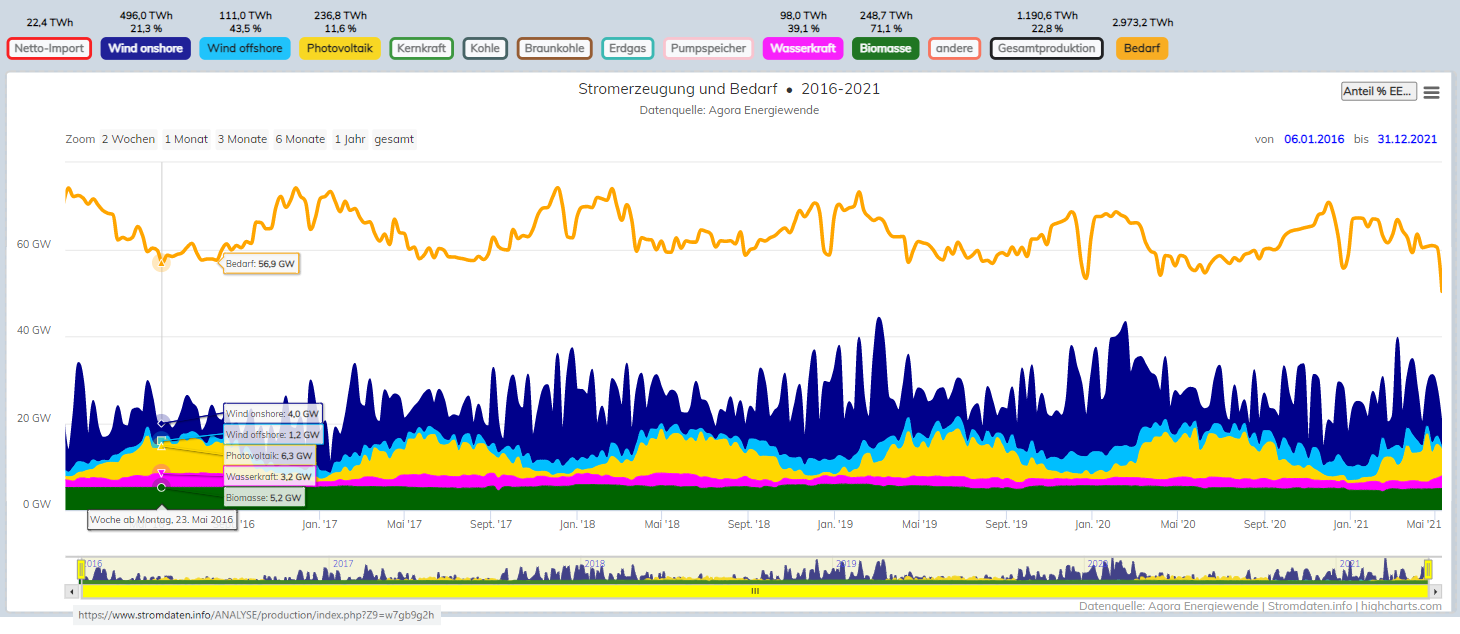
Task: Enable the Kernkraft series
Action: coord(421,48)
